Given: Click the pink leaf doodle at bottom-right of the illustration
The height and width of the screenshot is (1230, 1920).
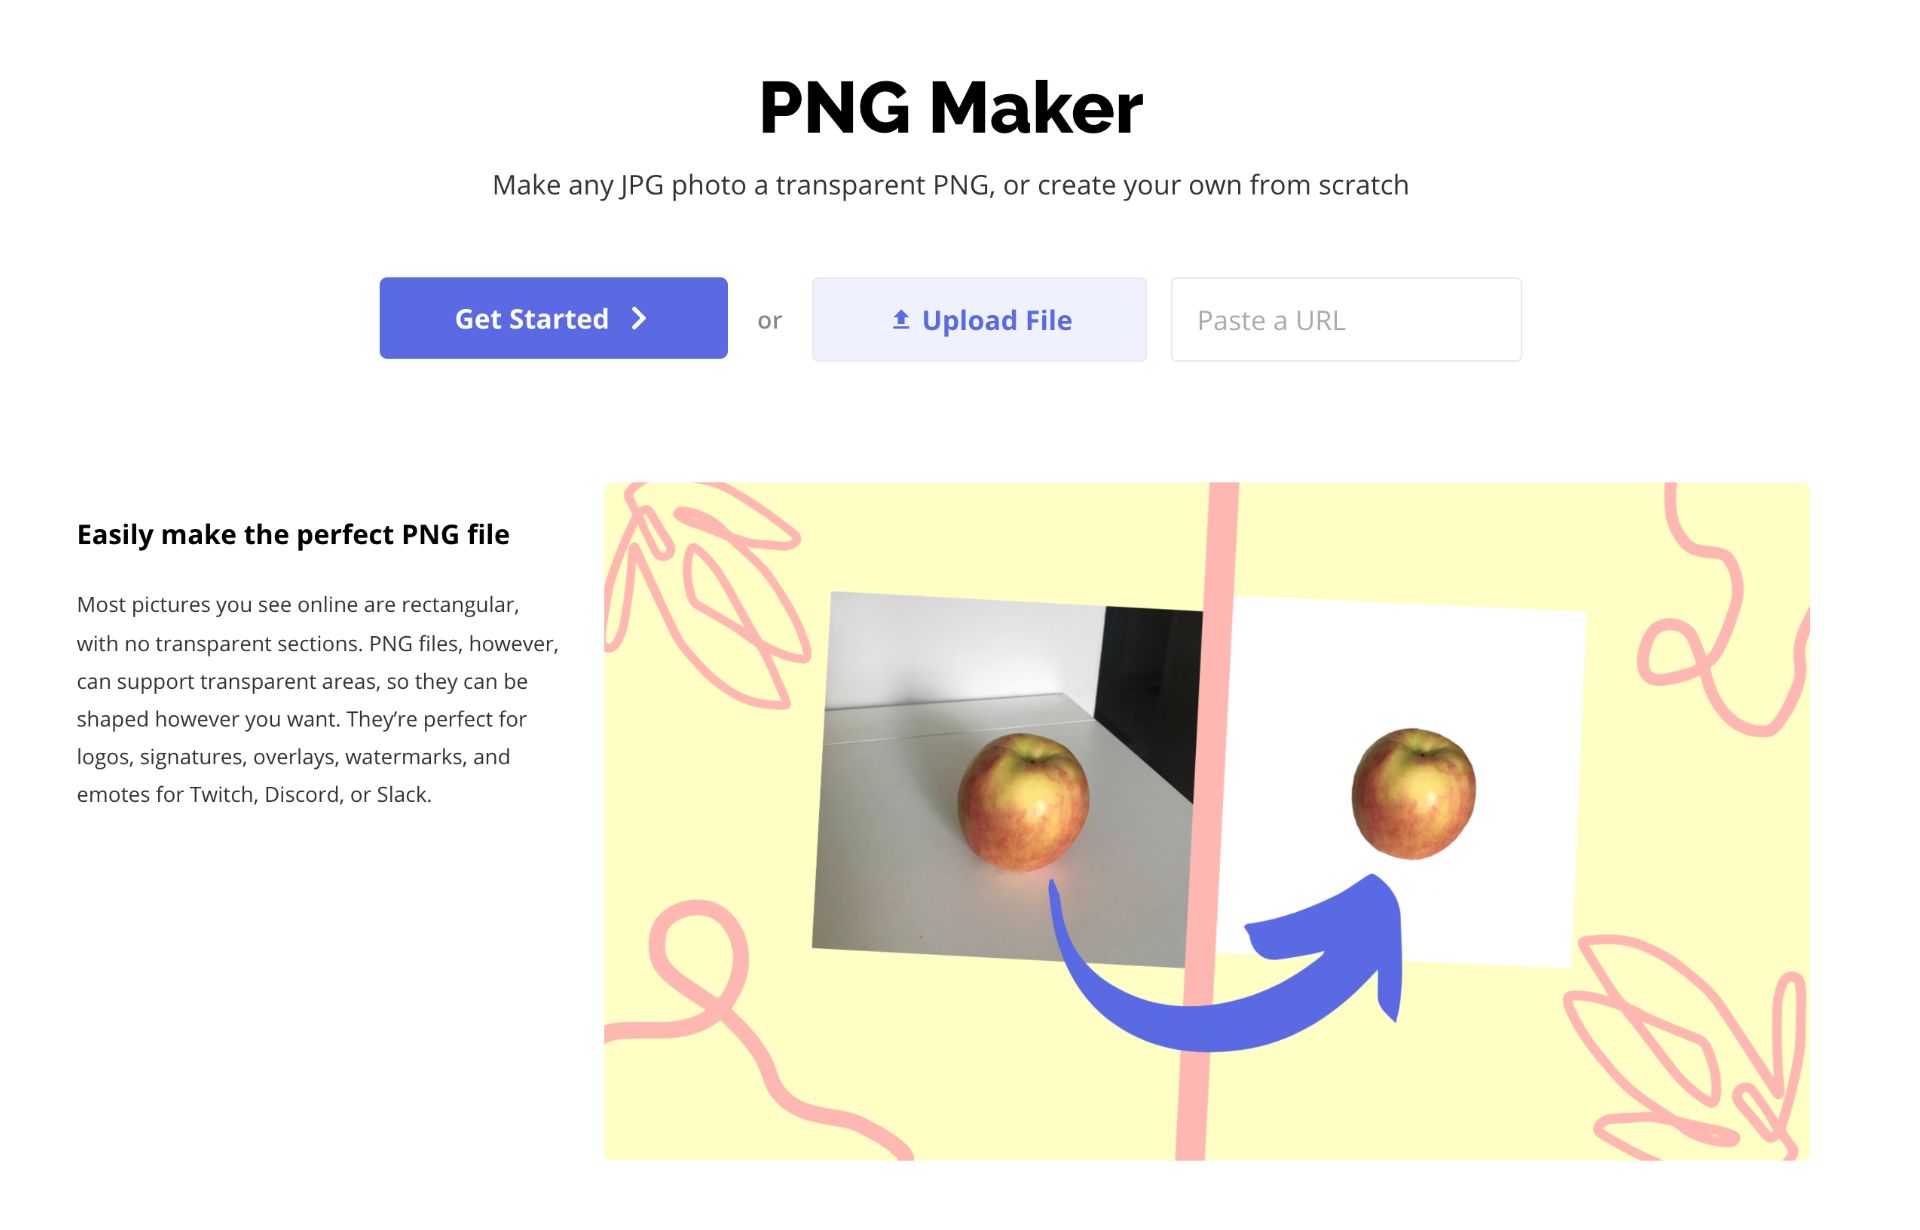Looking at the screenshot, I should click(1690, 1045).
